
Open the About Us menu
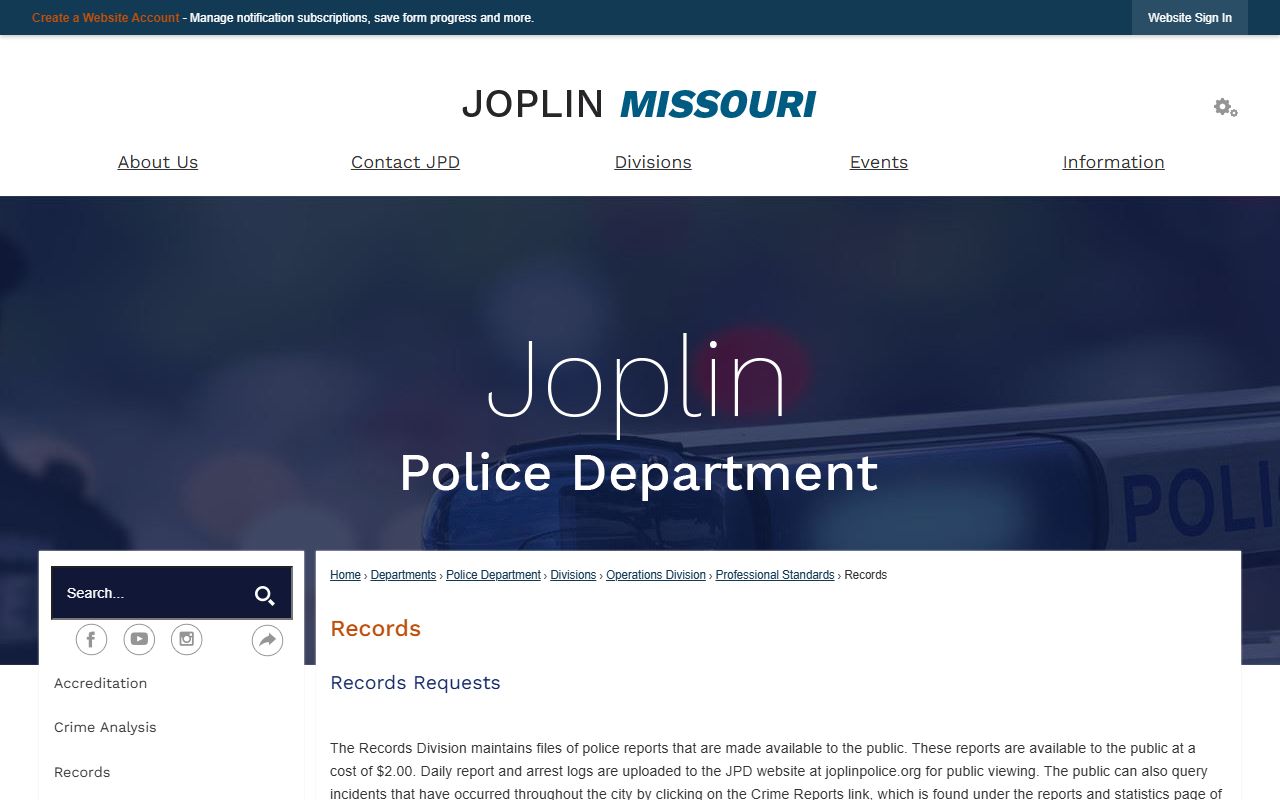[x=158, y=162]
